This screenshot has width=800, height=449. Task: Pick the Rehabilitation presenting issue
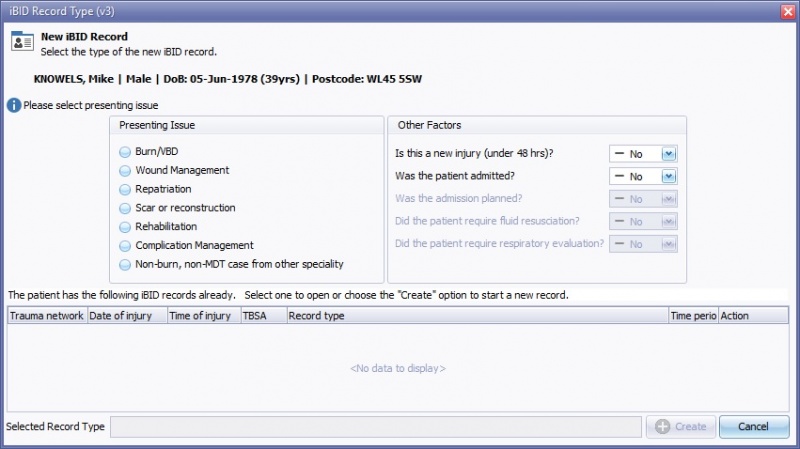[x=125, y=227]
